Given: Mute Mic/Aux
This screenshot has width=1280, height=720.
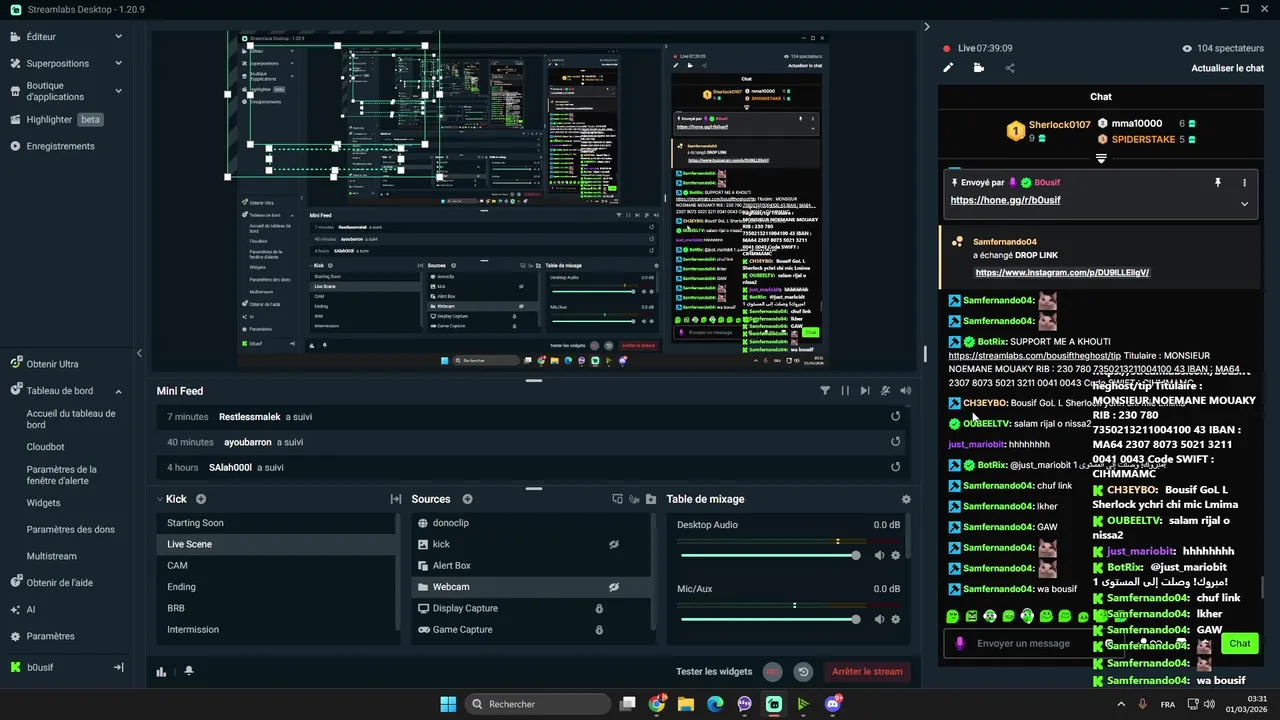Looking at the screenshot, I should point(879,619).
